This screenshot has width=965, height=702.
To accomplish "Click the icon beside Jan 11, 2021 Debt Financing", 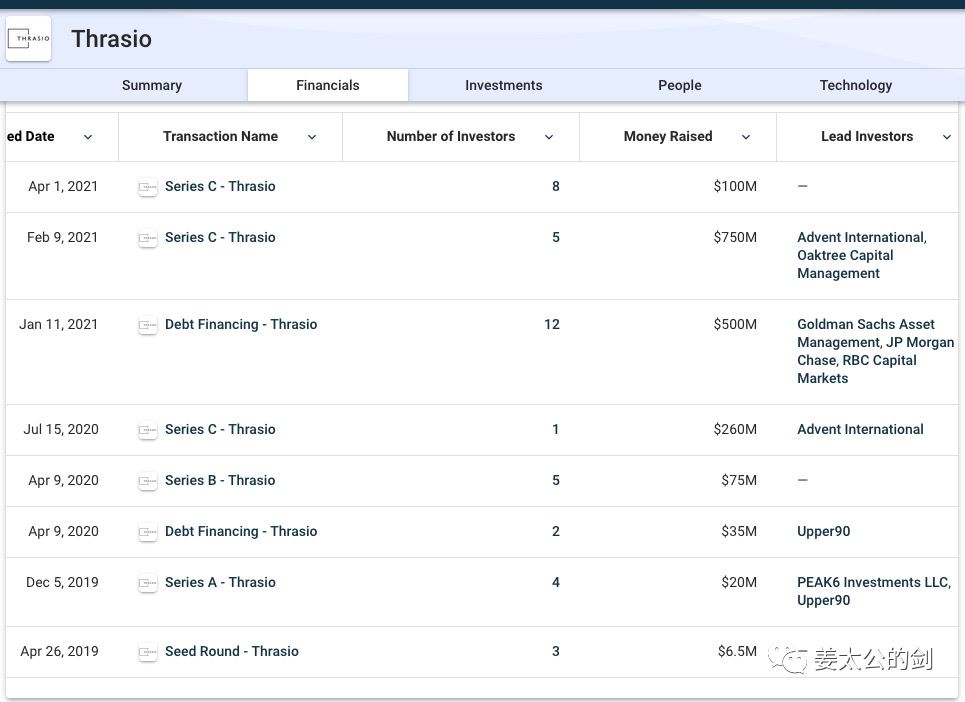I will point(148,325).
